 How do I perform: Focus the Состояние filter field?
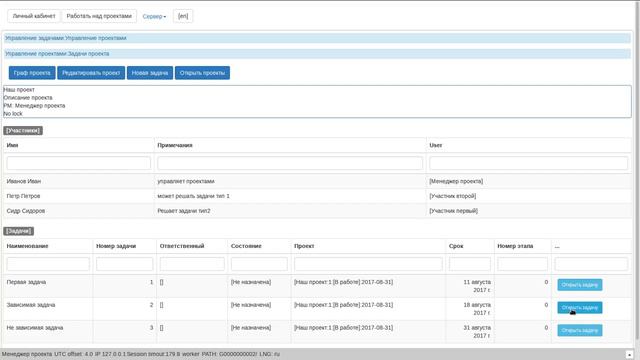[259, 264]
